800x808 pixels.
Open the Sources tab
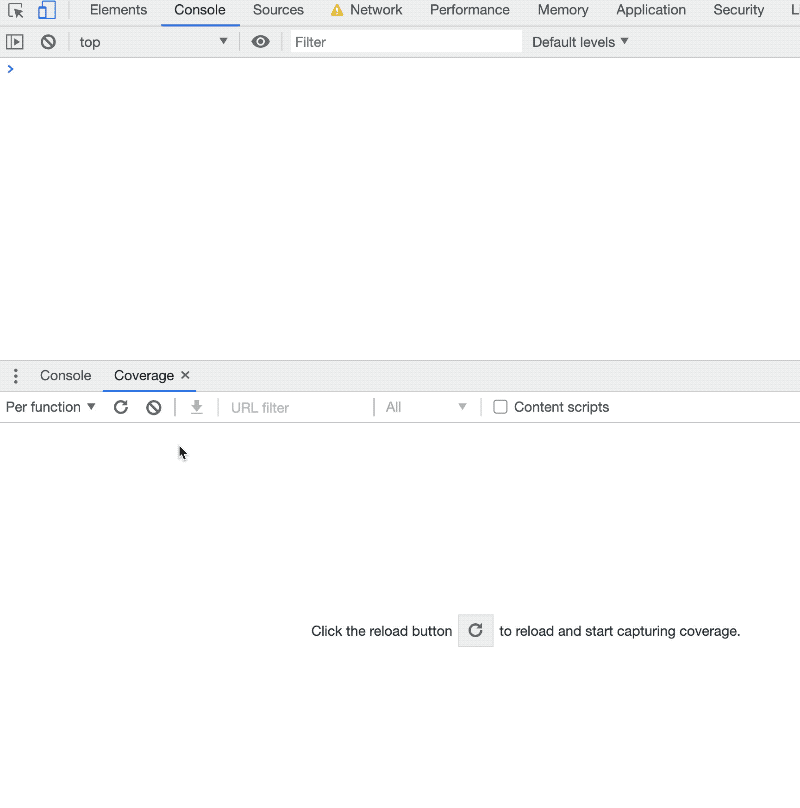click(x=278, y=10)
